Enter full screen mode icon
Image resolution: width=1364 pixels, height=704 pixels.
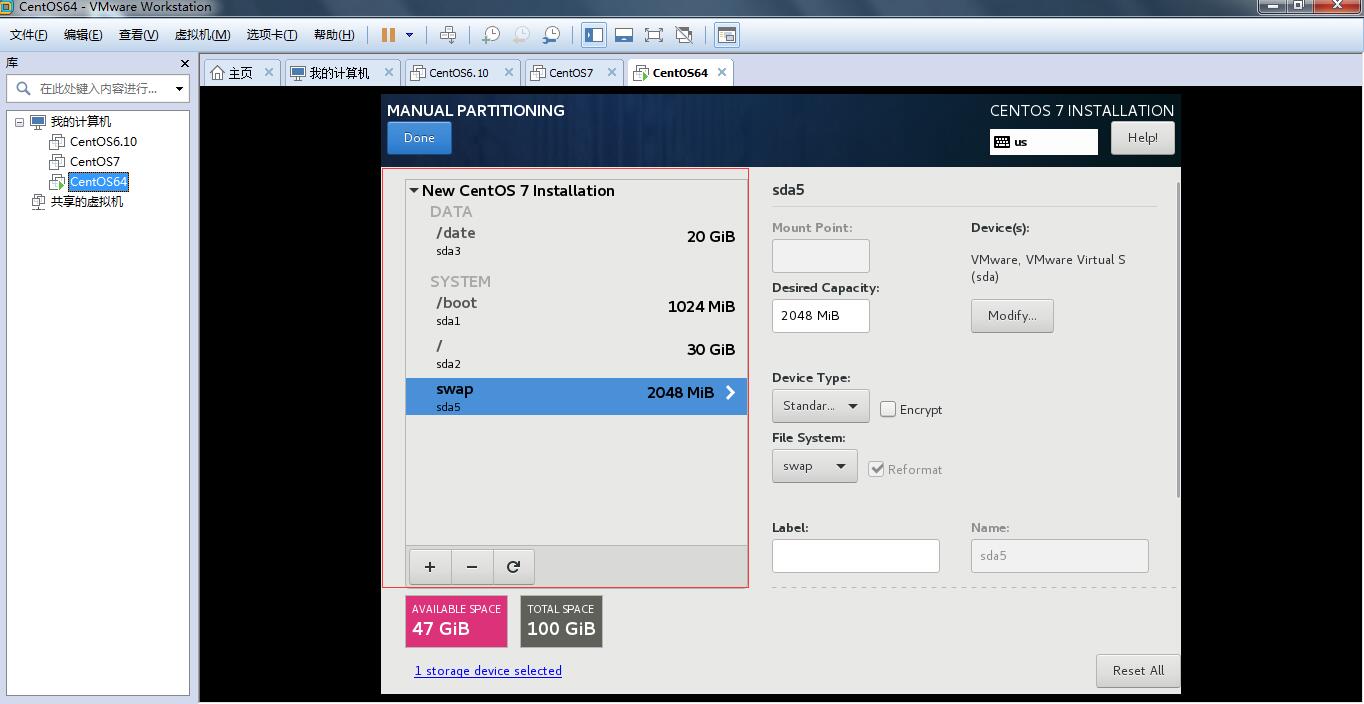[654, 35]
